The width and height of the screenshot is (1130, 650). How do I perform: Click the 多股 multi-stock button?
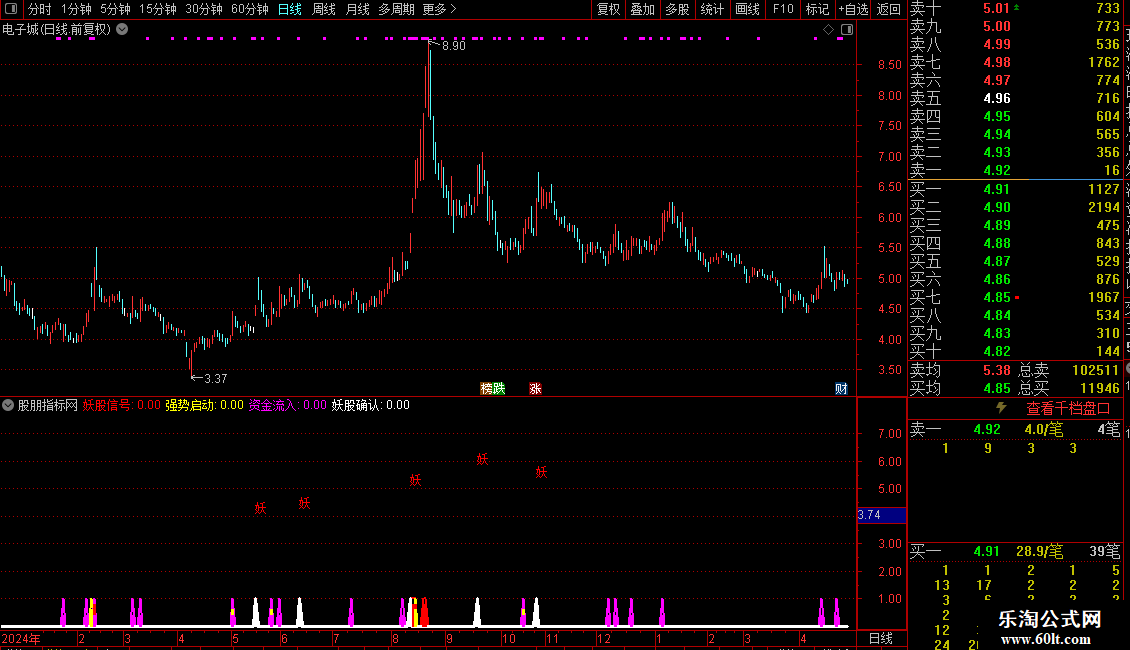(x=677, y=9)
